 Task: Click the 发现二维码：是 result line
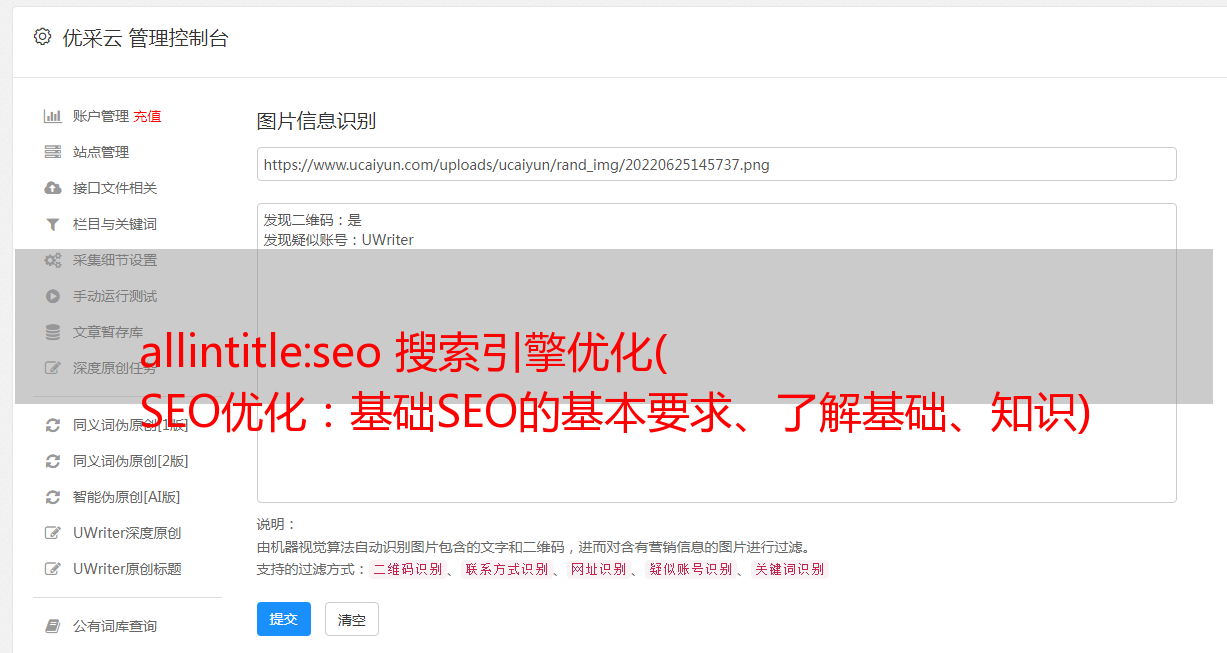coord(313,220)
